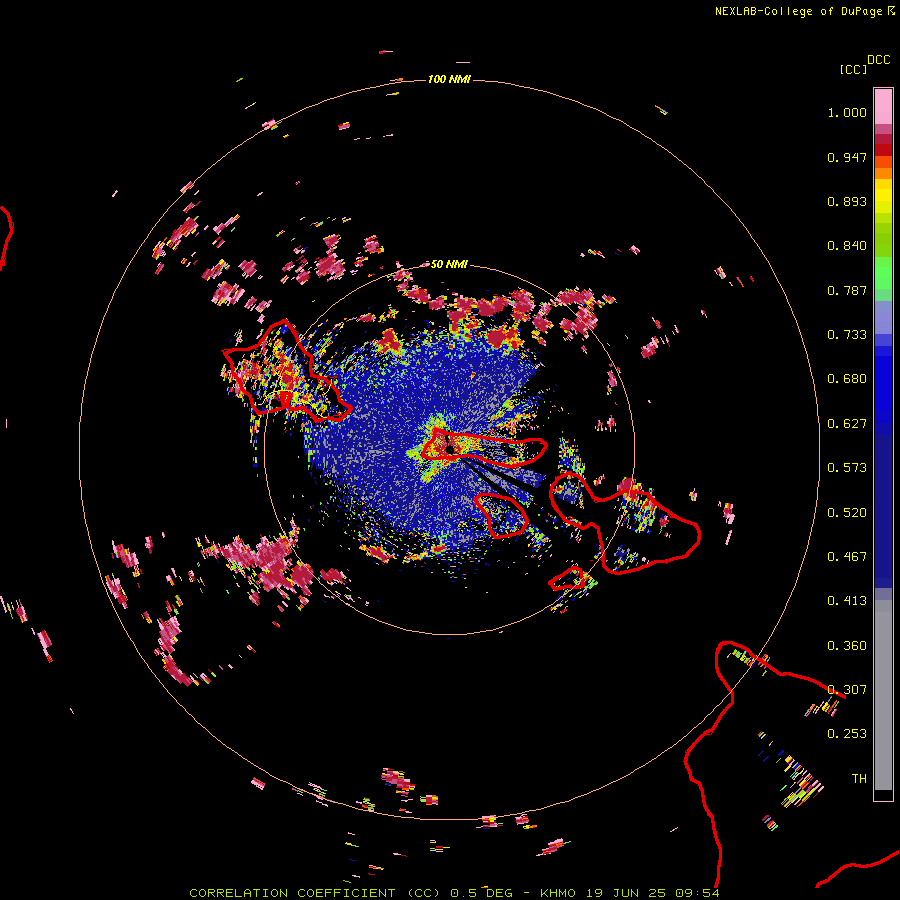Image resolution: width=900 pixels, height=900 pixels.
Task: Click the NEXLAB-College of DuPage label
Action: pos(798,11)
